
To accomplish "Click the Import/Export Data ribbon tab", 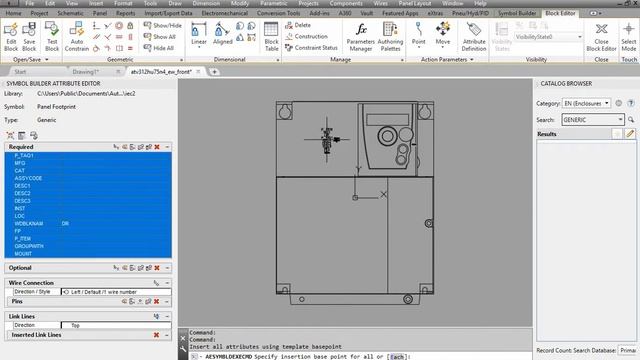I will click(168, 13).
